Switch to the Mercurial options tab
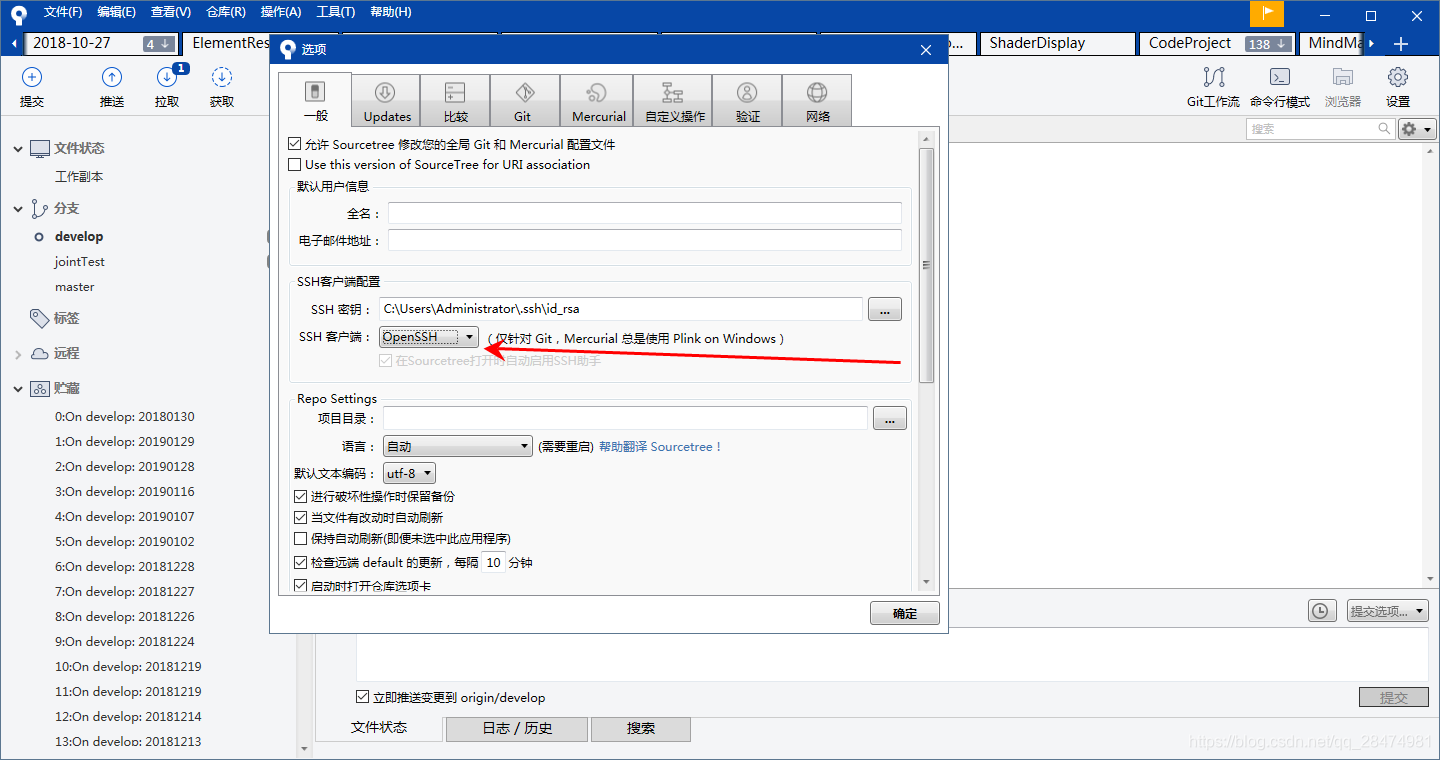Viewport: 1440px width, 760px height. [598, 100]
